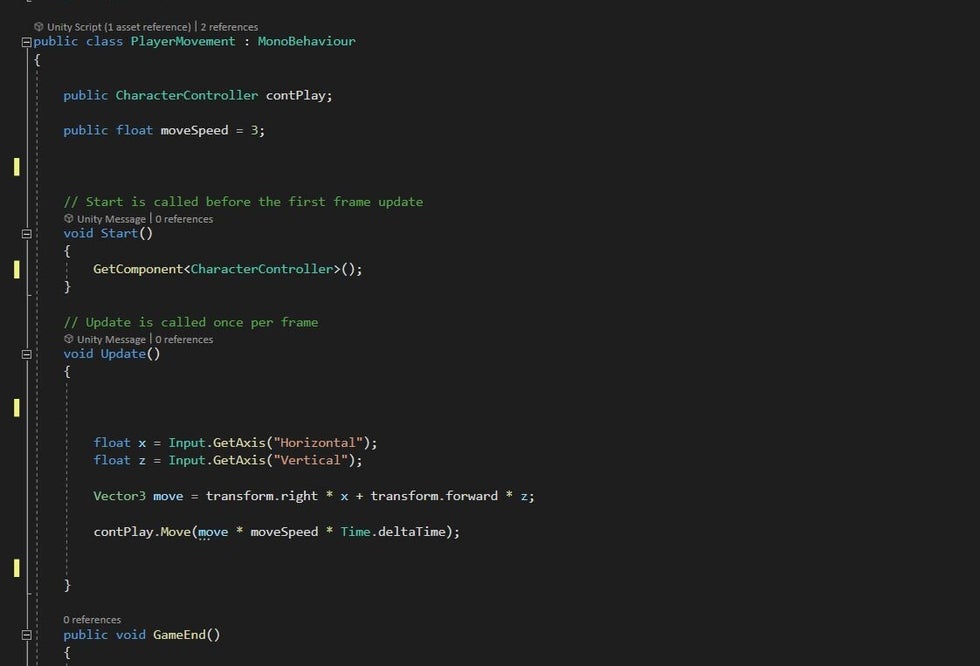This screenshot has height=666, width=980.
Task: Click the Move method in contPlay.Move
Action: coord(175,532)
